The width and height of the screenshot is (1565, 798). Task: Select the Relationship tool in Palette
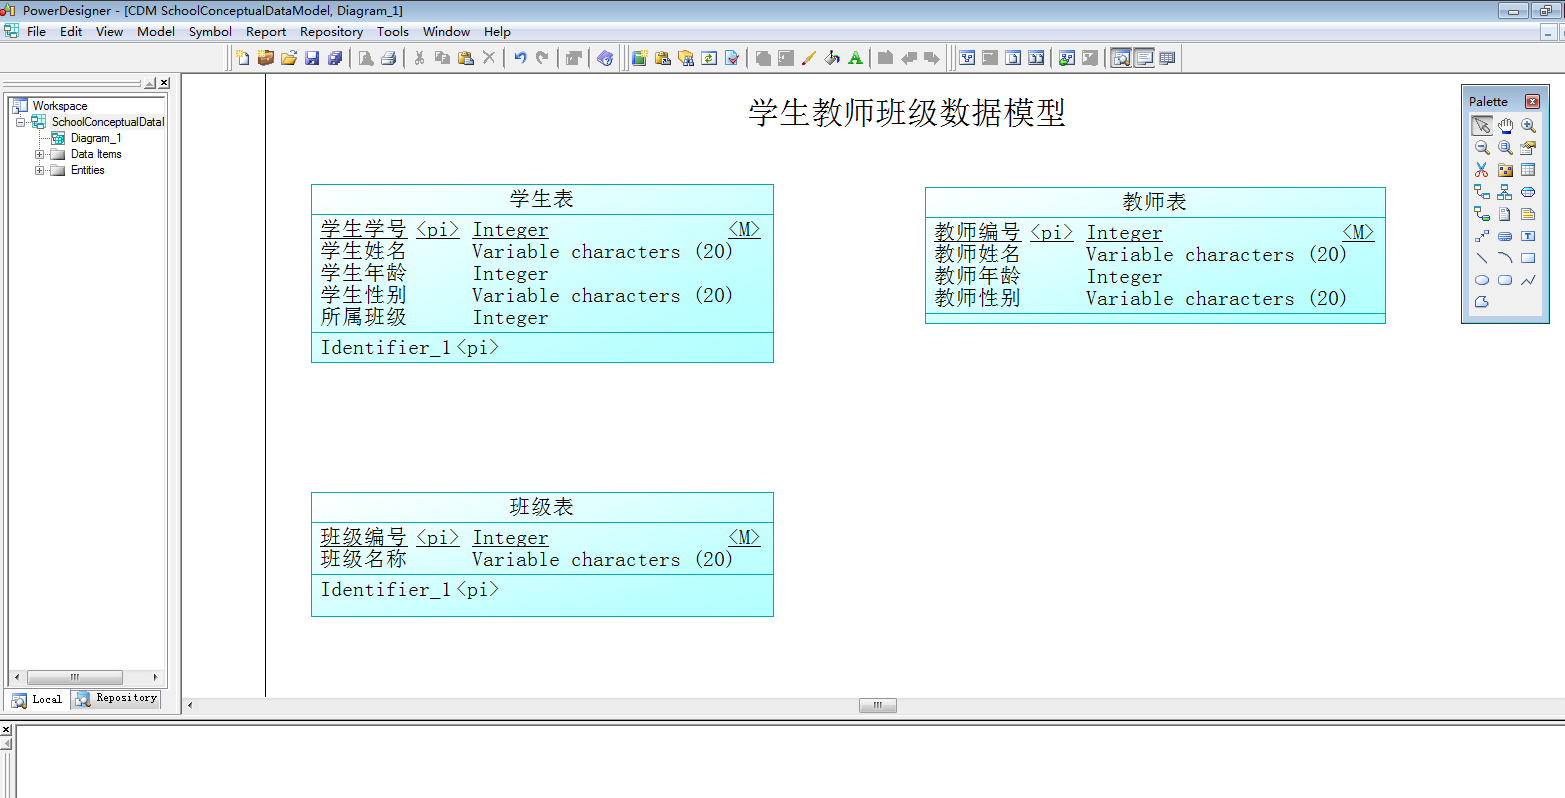[1482, 192]
